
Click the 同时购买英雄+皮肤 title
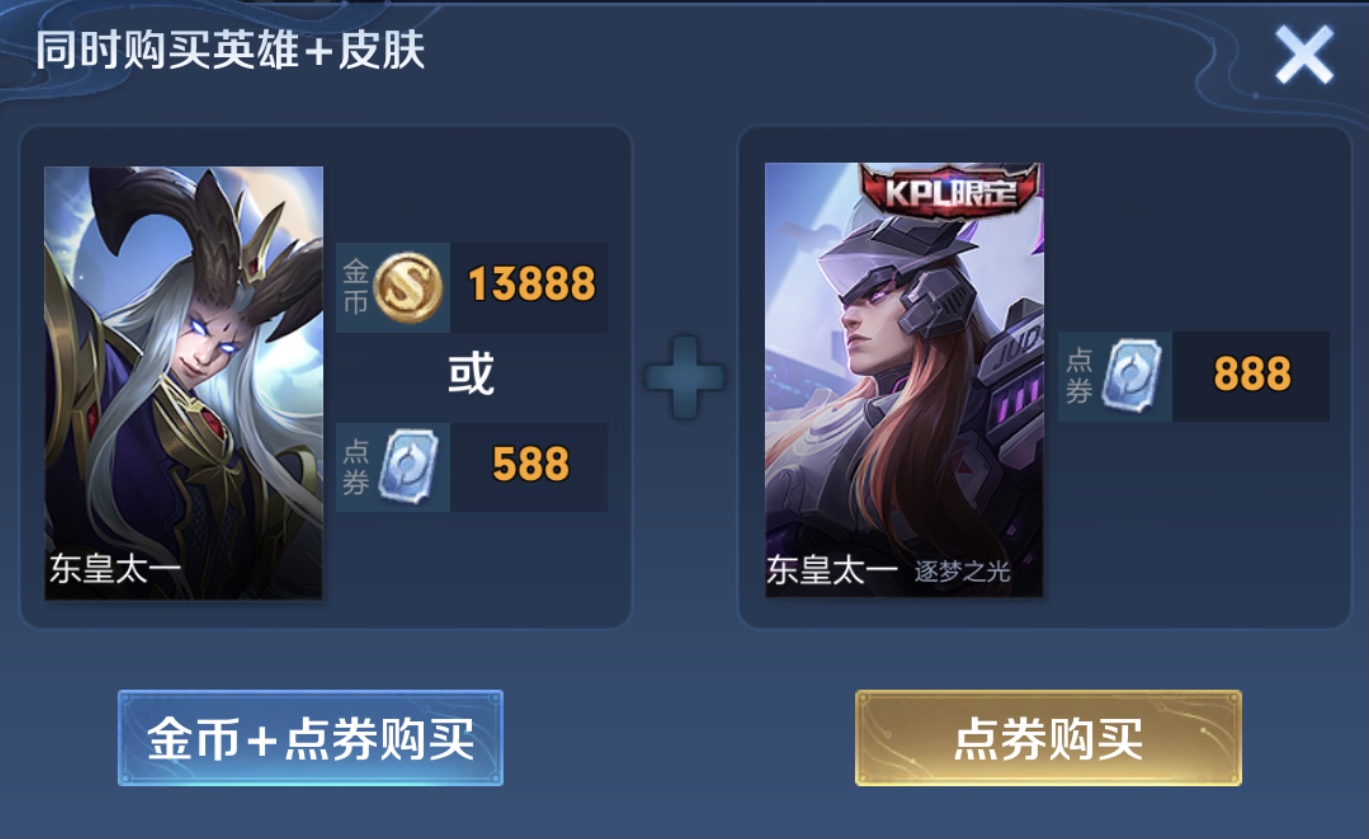coord(231,51)
